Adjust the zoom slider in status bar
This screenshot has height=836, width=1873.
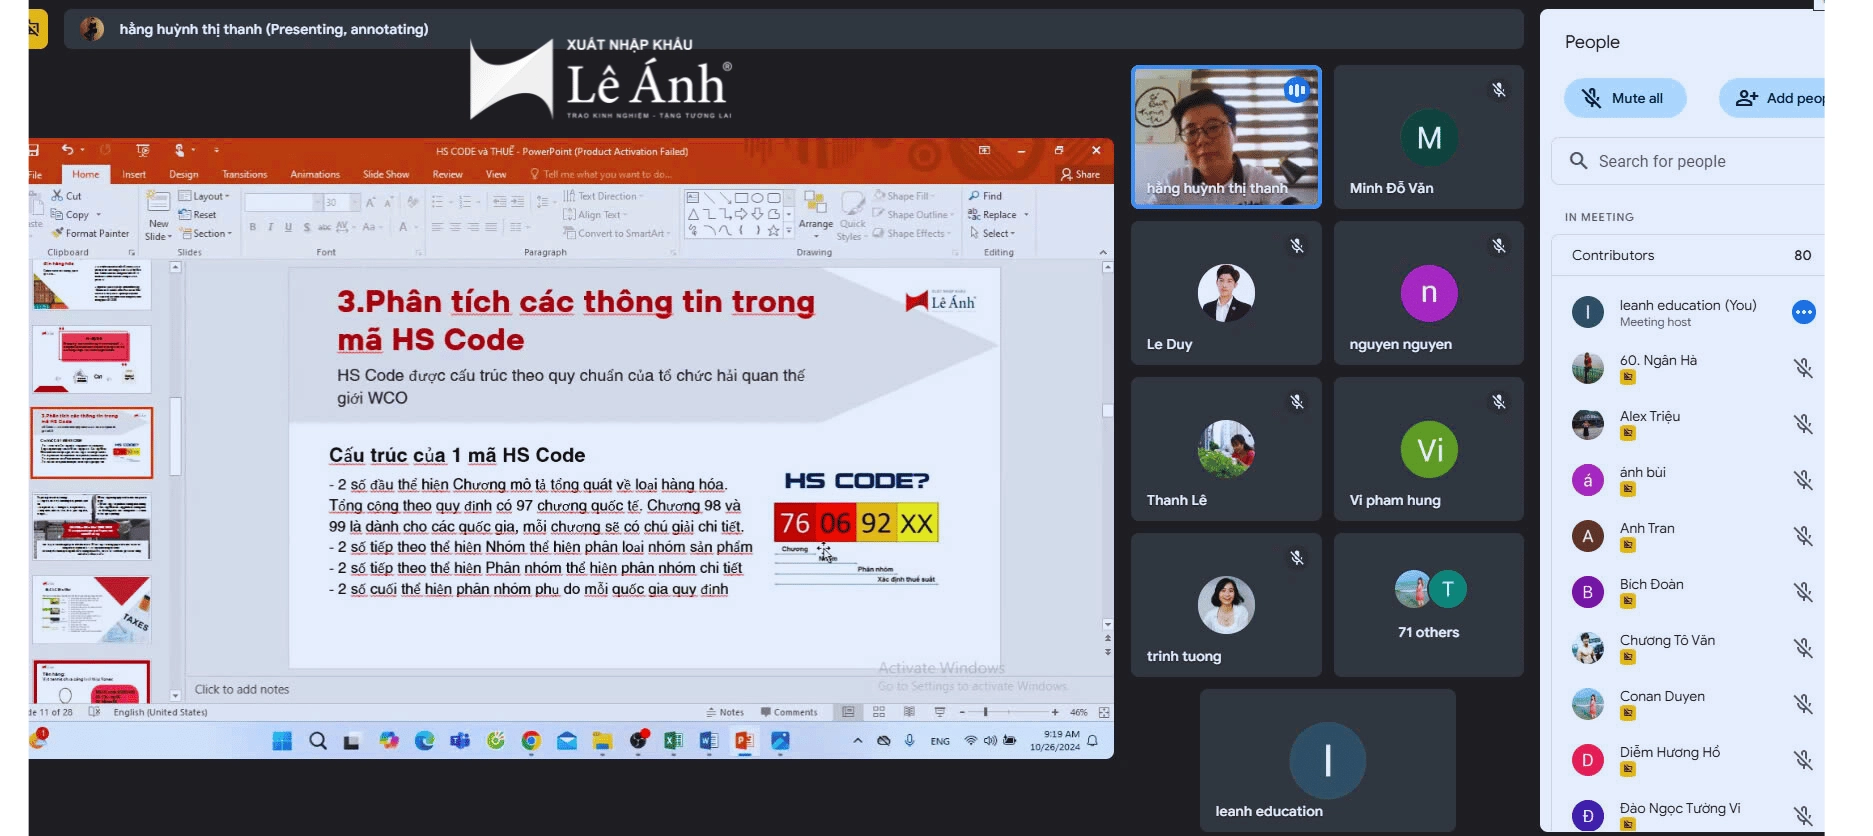click(x=986, y=712)
